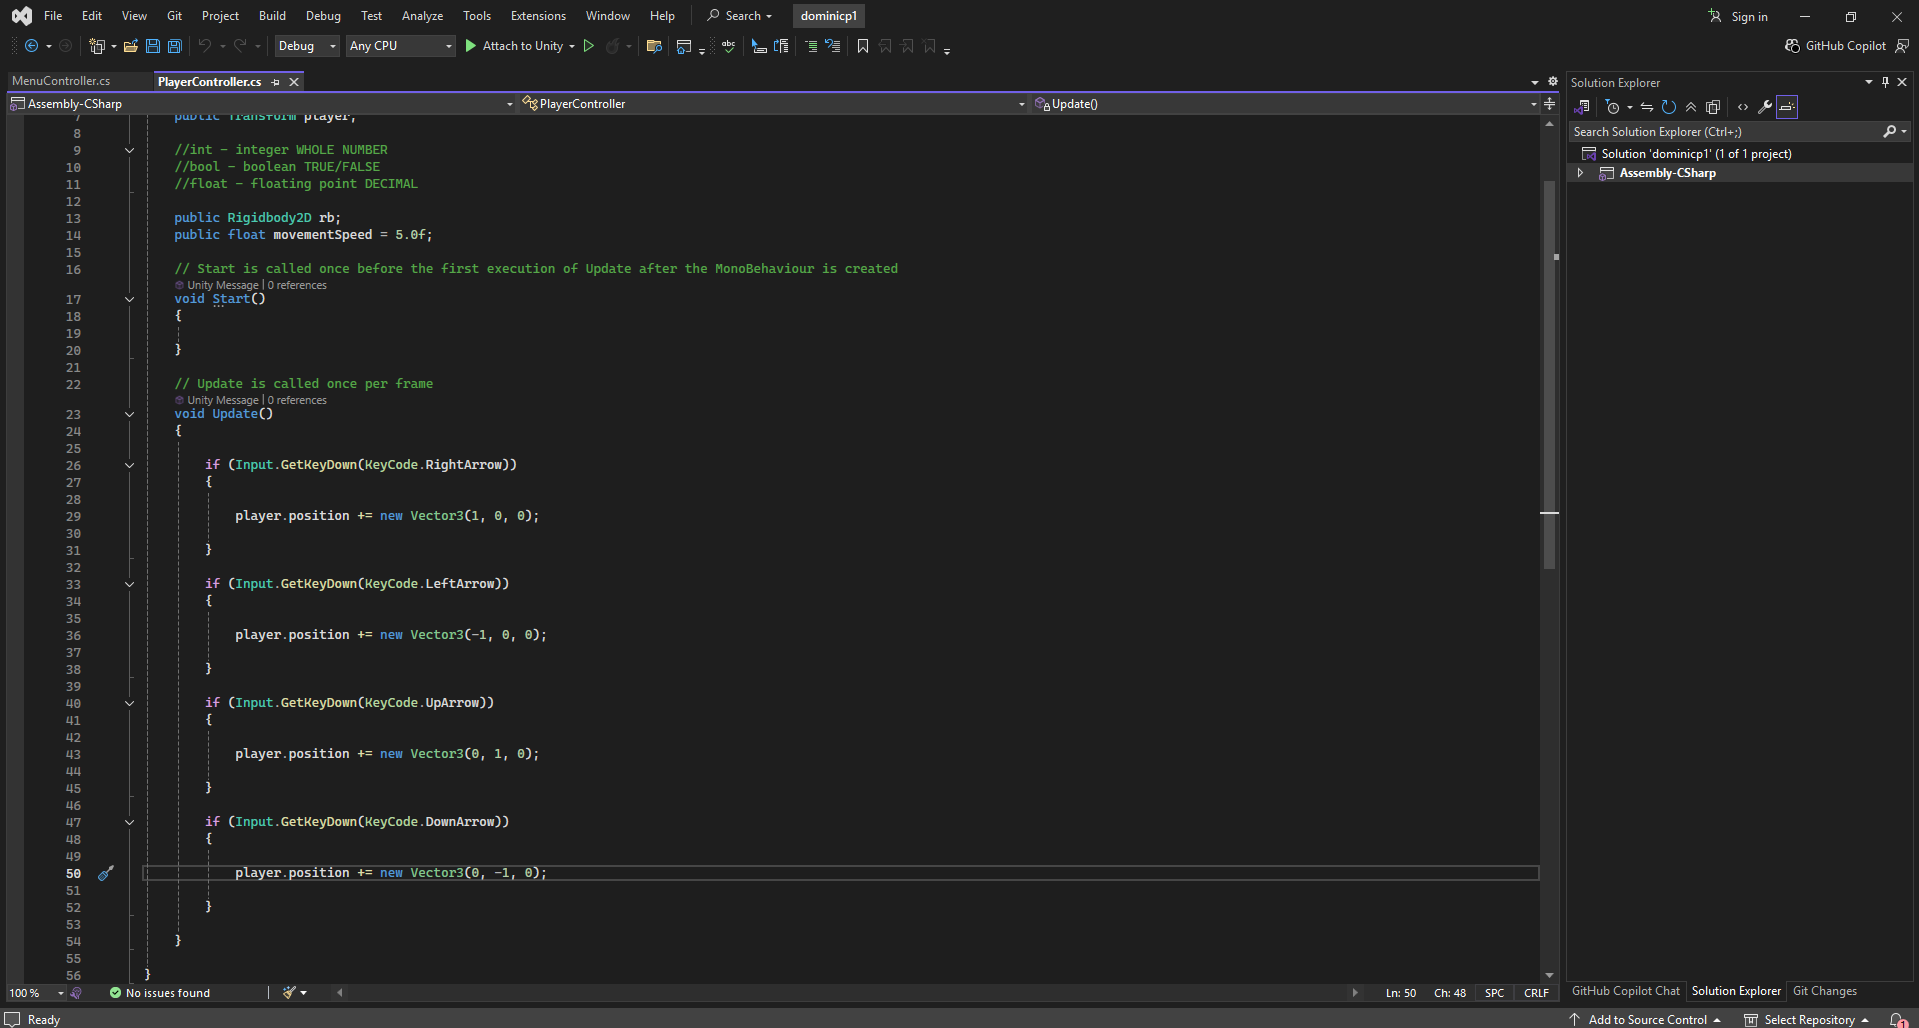1919x1028 pixels.
Task: Click Select Repository in the status bar
Action: [x=1807, y=1019]
